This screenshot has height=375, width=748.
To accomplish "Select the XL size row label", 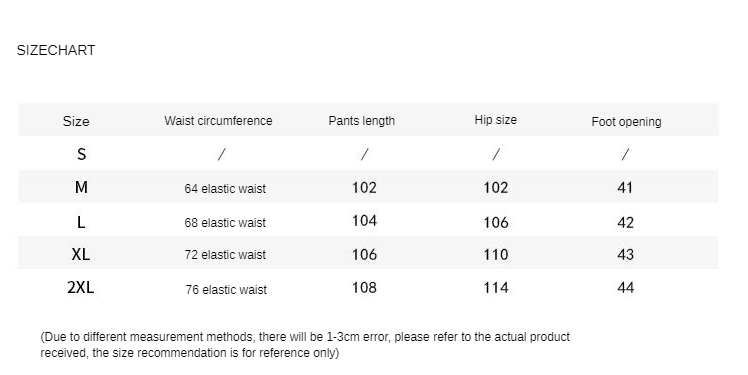I will coord(81,254).
